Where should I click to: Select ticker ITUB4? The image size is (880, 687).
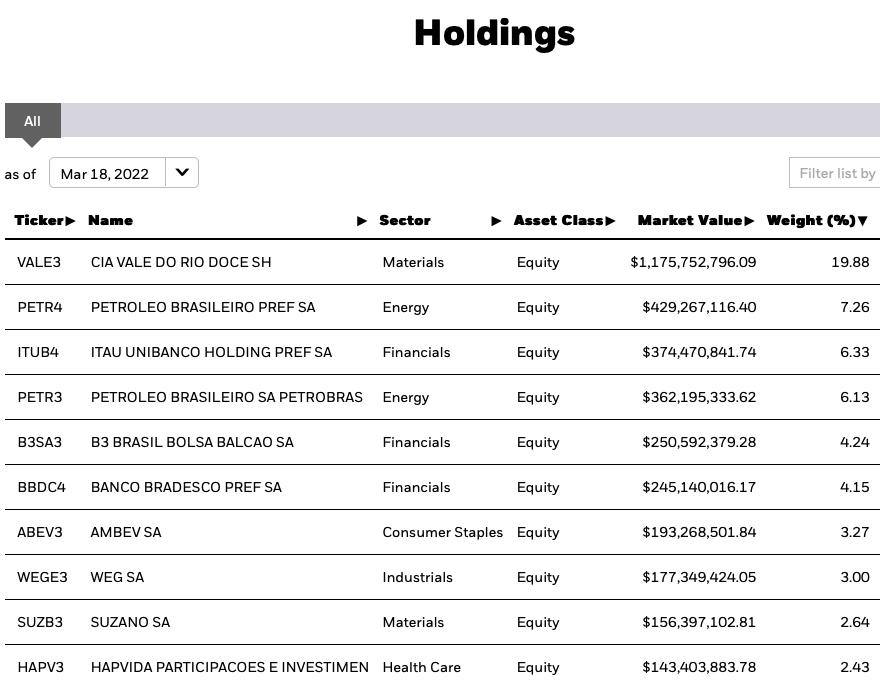point(38,352)
